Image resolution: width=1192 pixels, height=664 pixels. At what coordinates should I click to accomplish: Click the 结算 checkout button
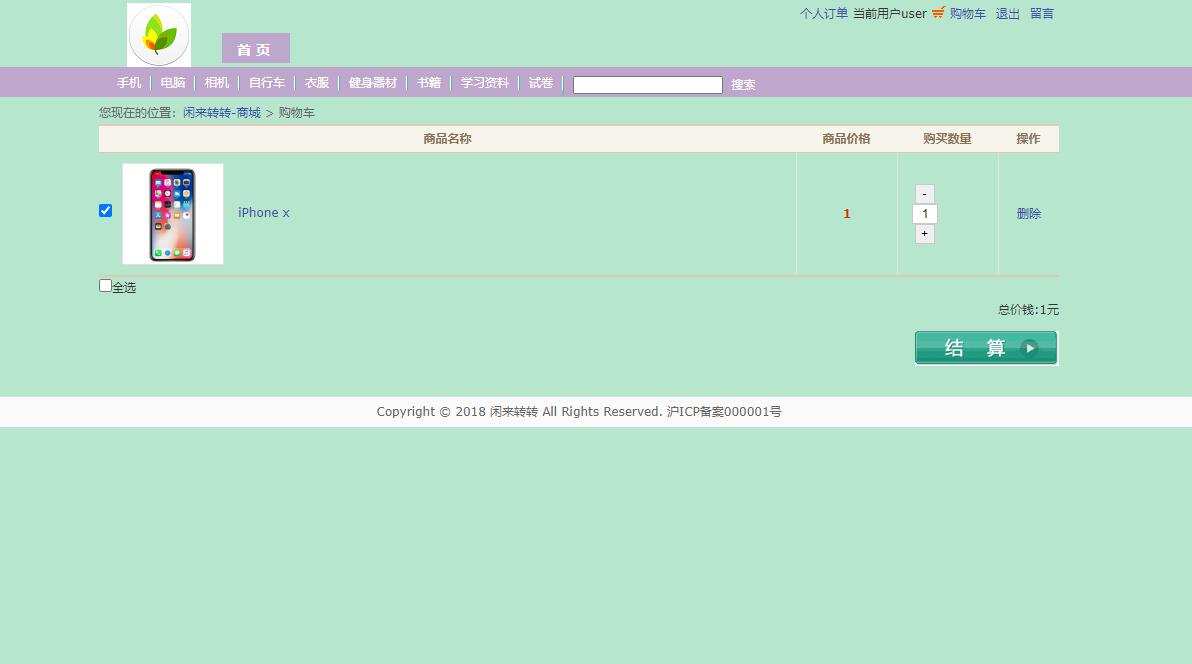pyautogui.click(x=975, y=347)
